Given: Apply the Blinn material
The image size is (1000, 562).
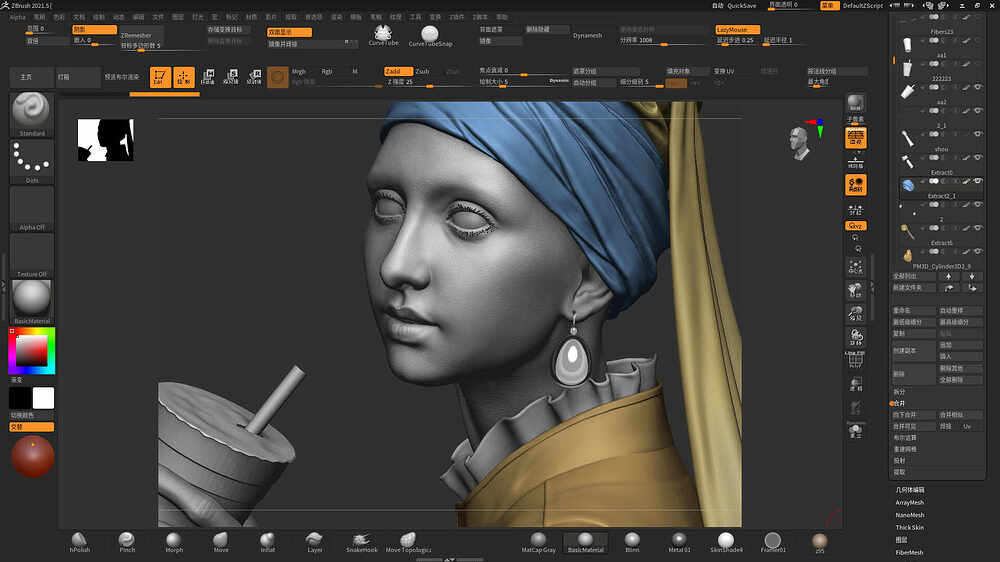Looking at the screenshot, I should pos(632,542).
